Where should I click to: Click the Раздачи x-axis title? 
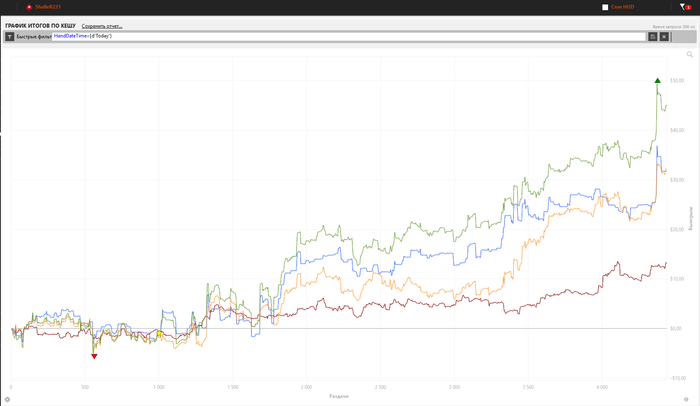[x=339, y=396]
